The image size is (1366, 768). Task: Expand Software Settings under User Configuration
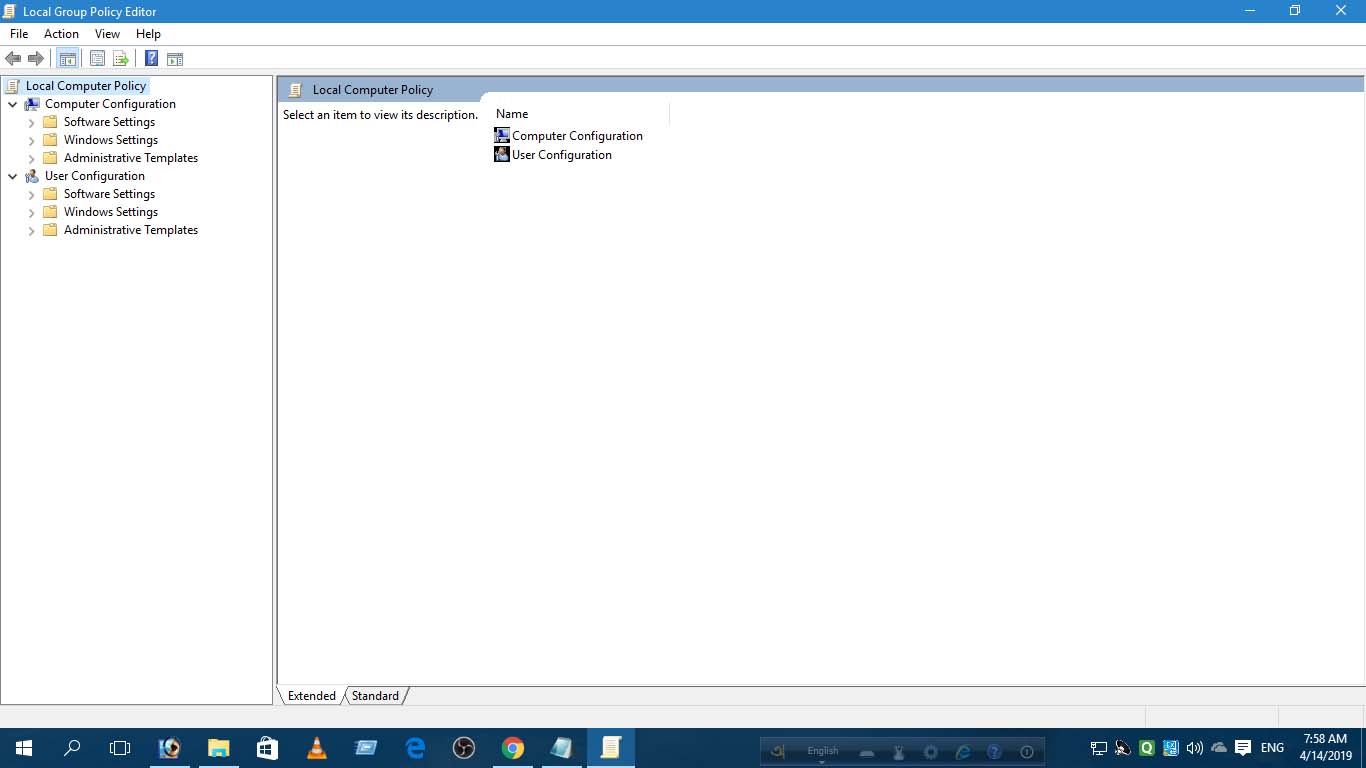click(31, 194)
